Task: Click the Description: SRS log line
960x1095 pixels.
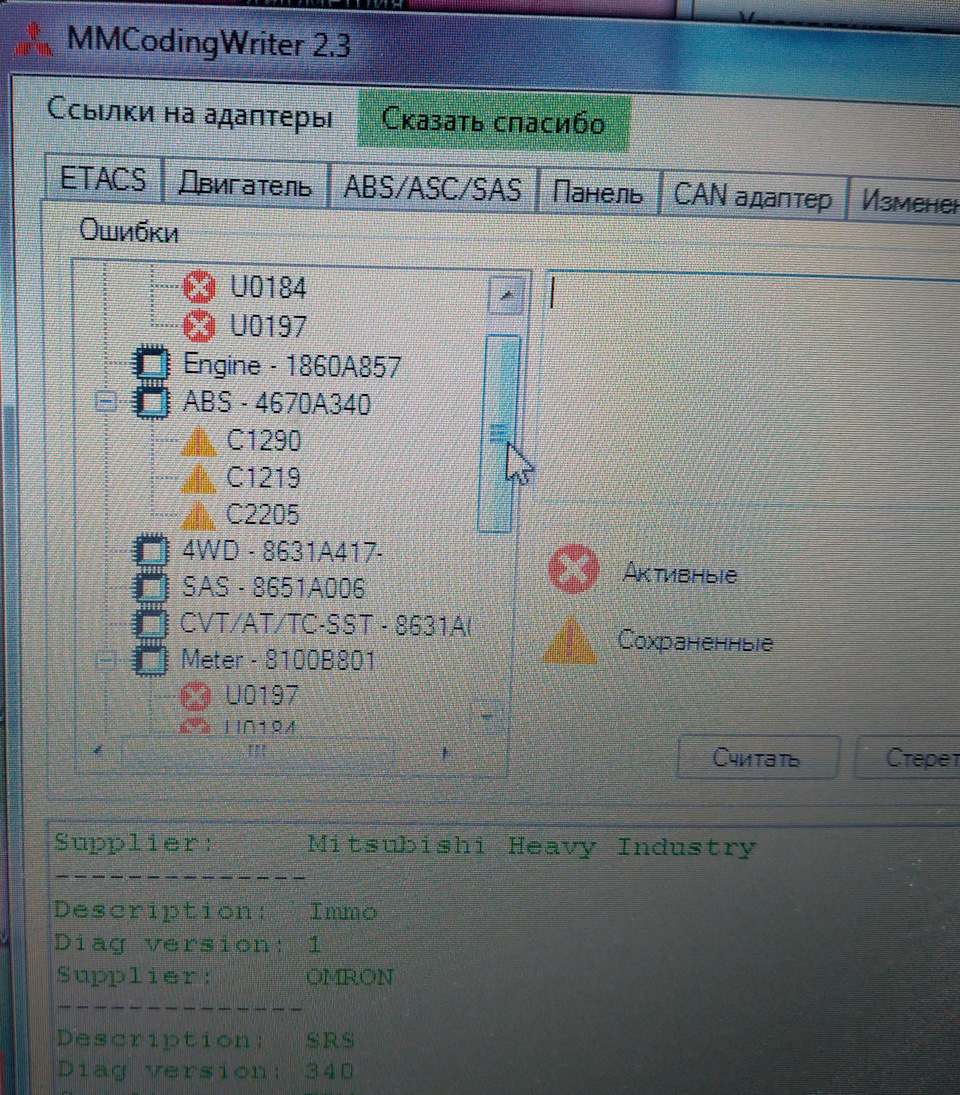Action: tap(205, 1039)
